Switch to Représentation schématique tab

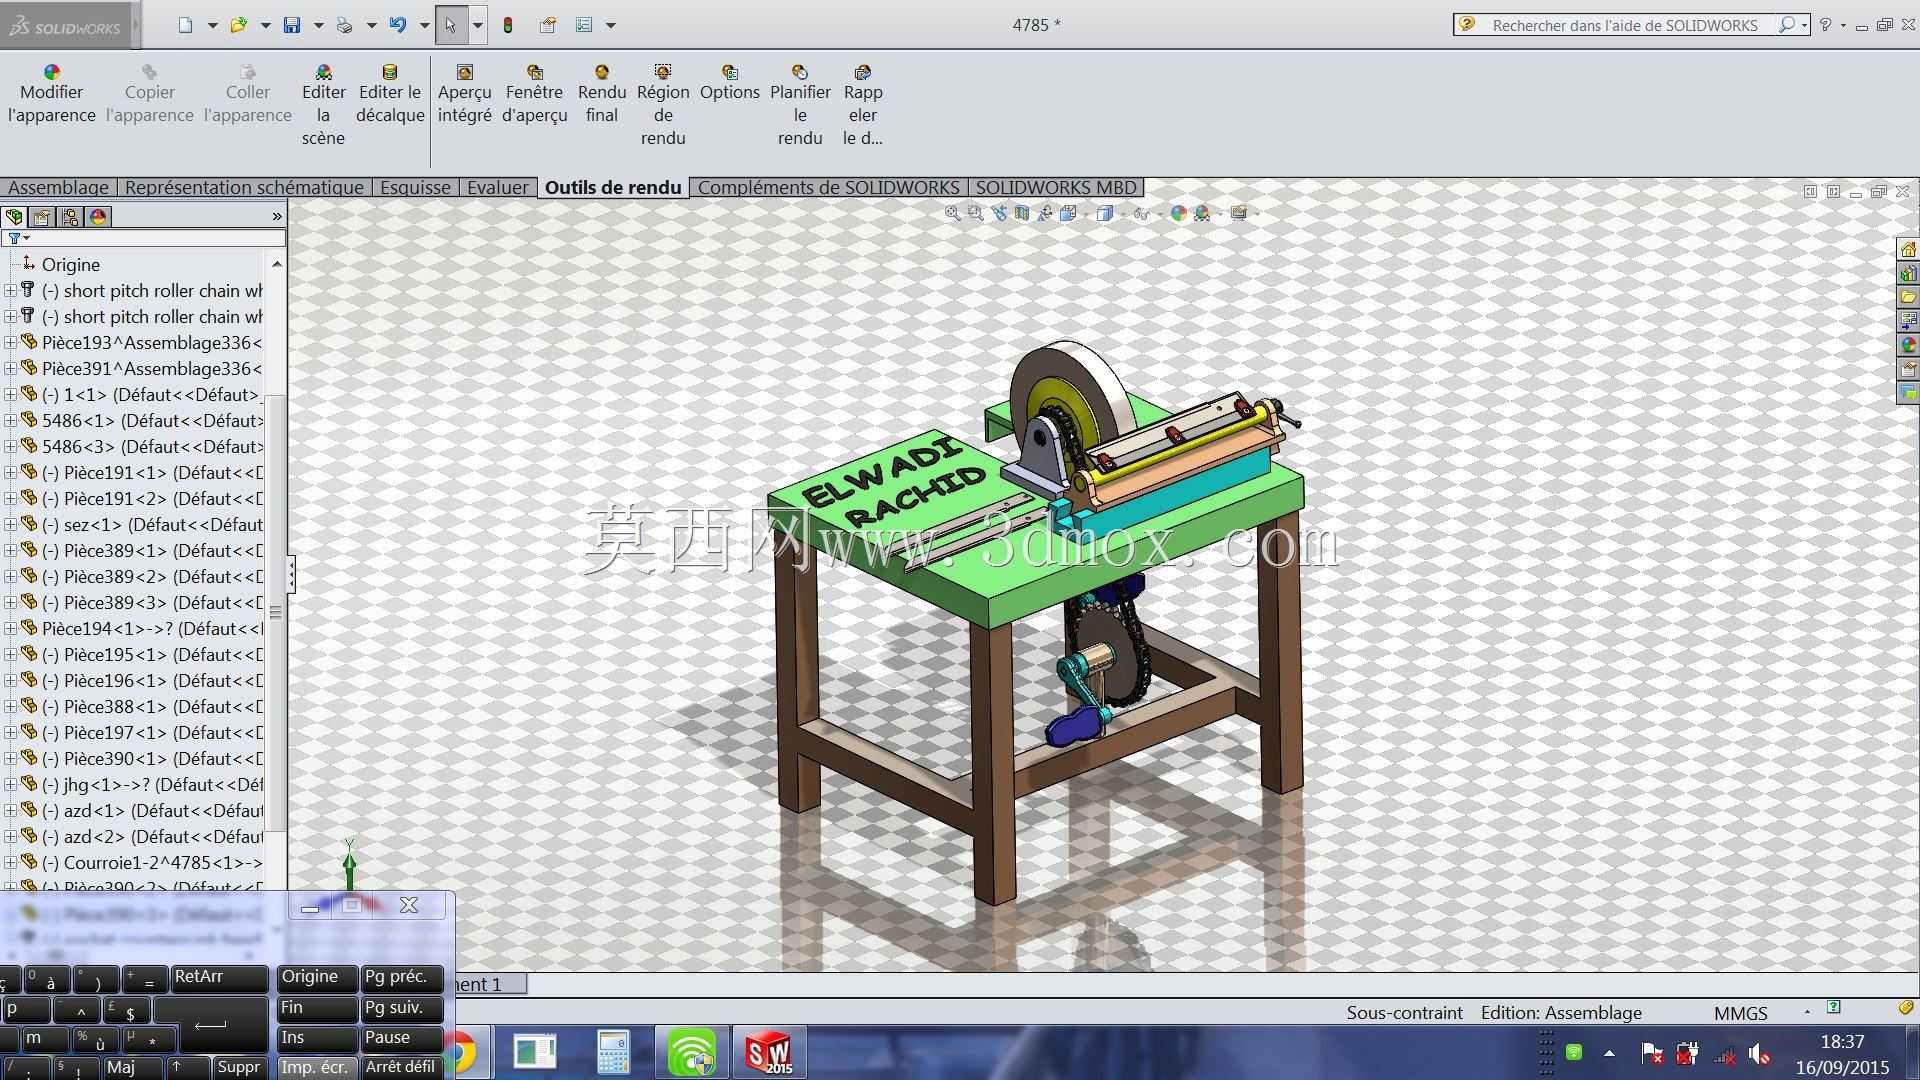tap(244, 188)
